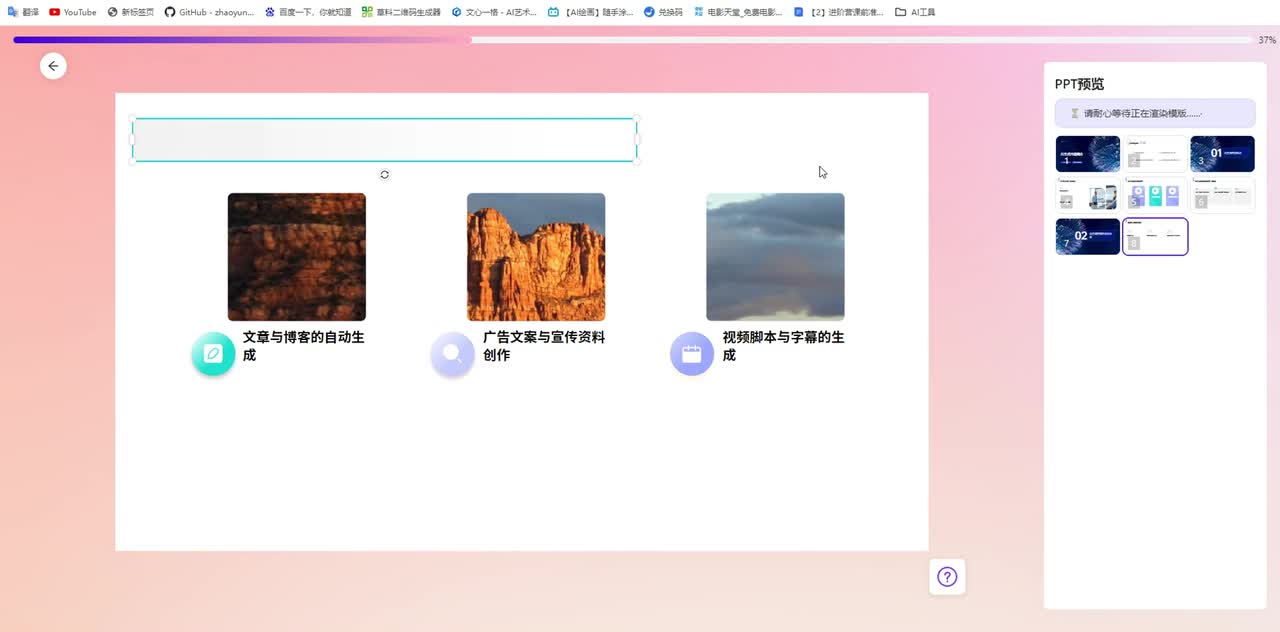Open the AI工具 bookmarks folder

point(915,12)
